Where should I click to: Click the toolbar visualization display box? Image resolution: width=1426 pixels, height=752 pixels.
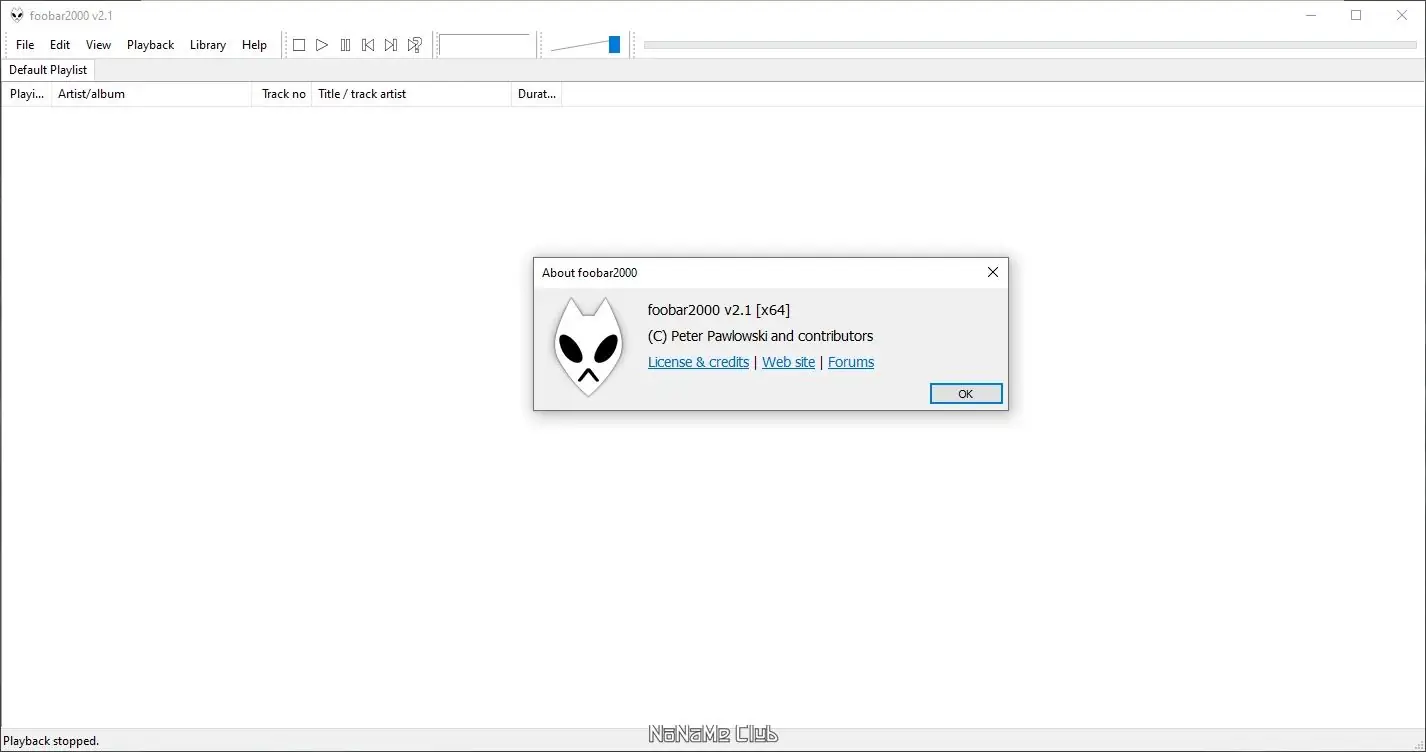(x=484, y=45)
